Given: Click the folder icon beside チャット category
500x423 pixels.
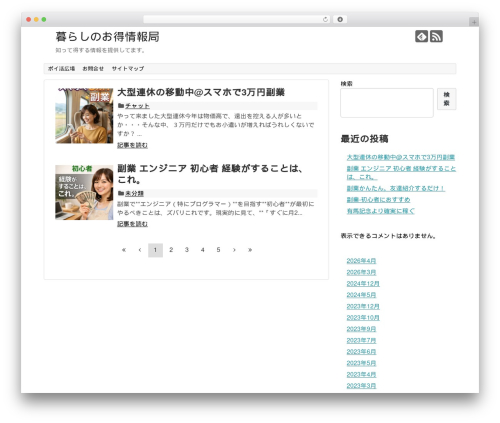Looking at the screenshot, I should 121,106.
